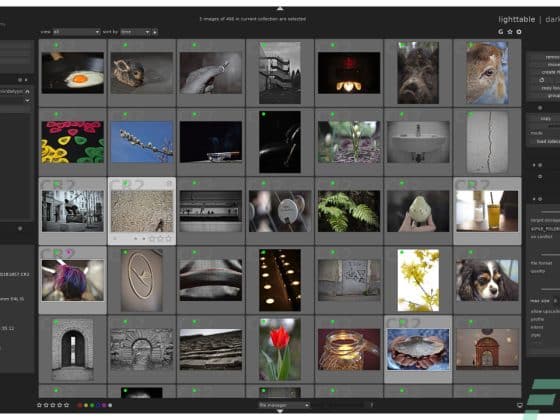Apply the purple color label

coord(104,405)
